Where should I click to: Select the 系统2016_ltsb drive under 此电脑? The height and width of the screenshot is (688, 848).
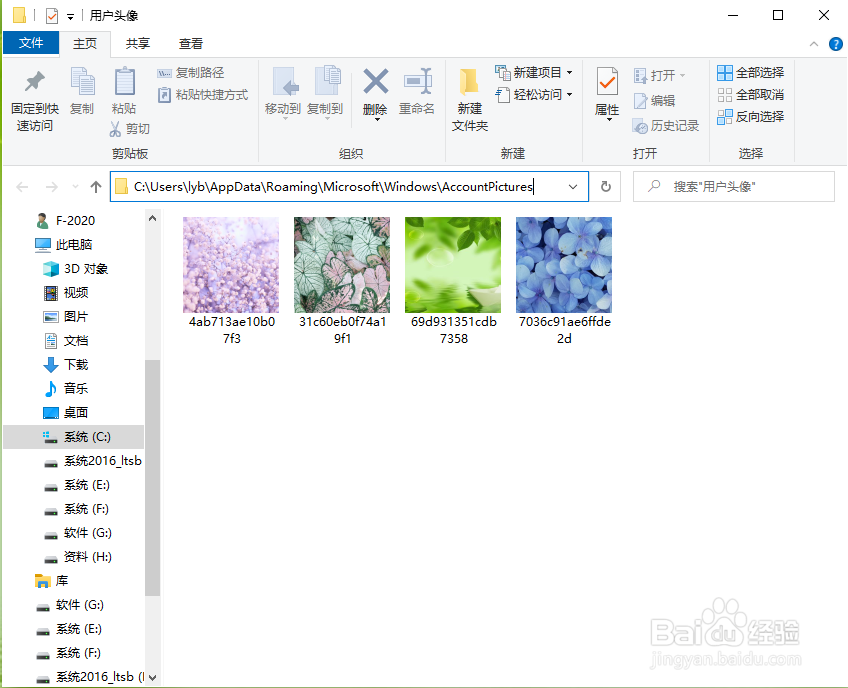[92, 461]
